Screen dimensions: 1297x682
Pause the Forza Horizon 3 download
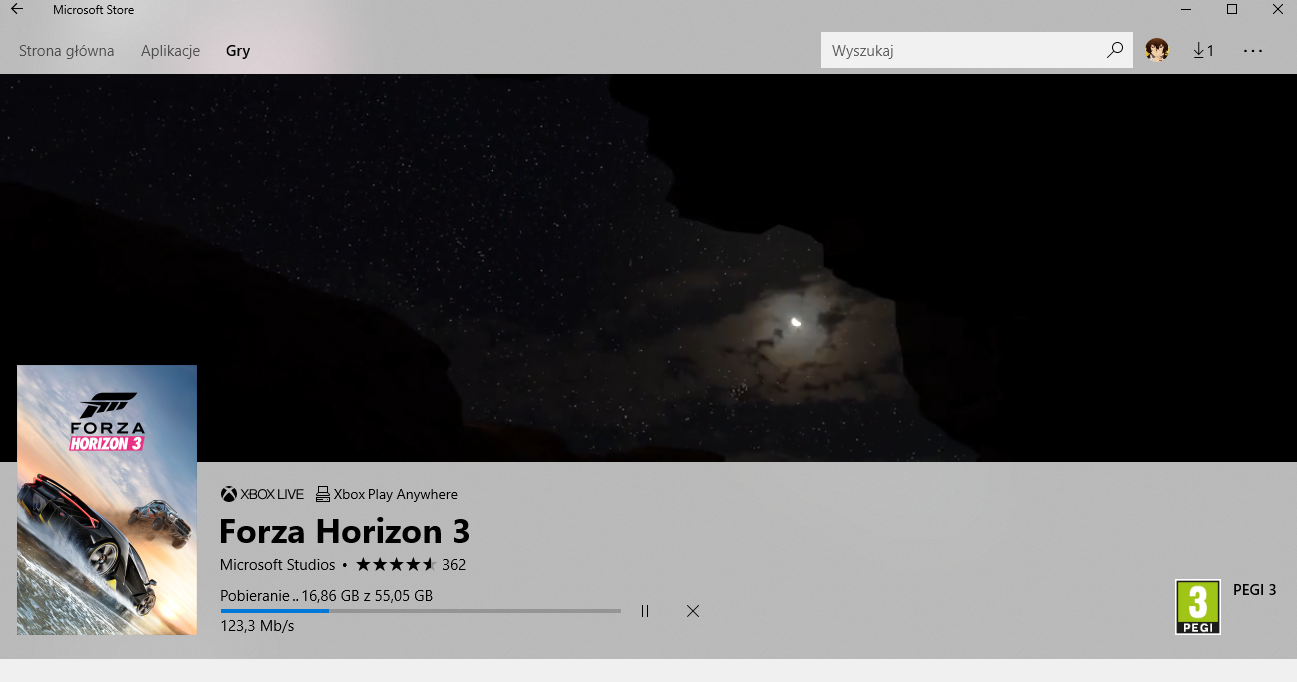point(645,611)
